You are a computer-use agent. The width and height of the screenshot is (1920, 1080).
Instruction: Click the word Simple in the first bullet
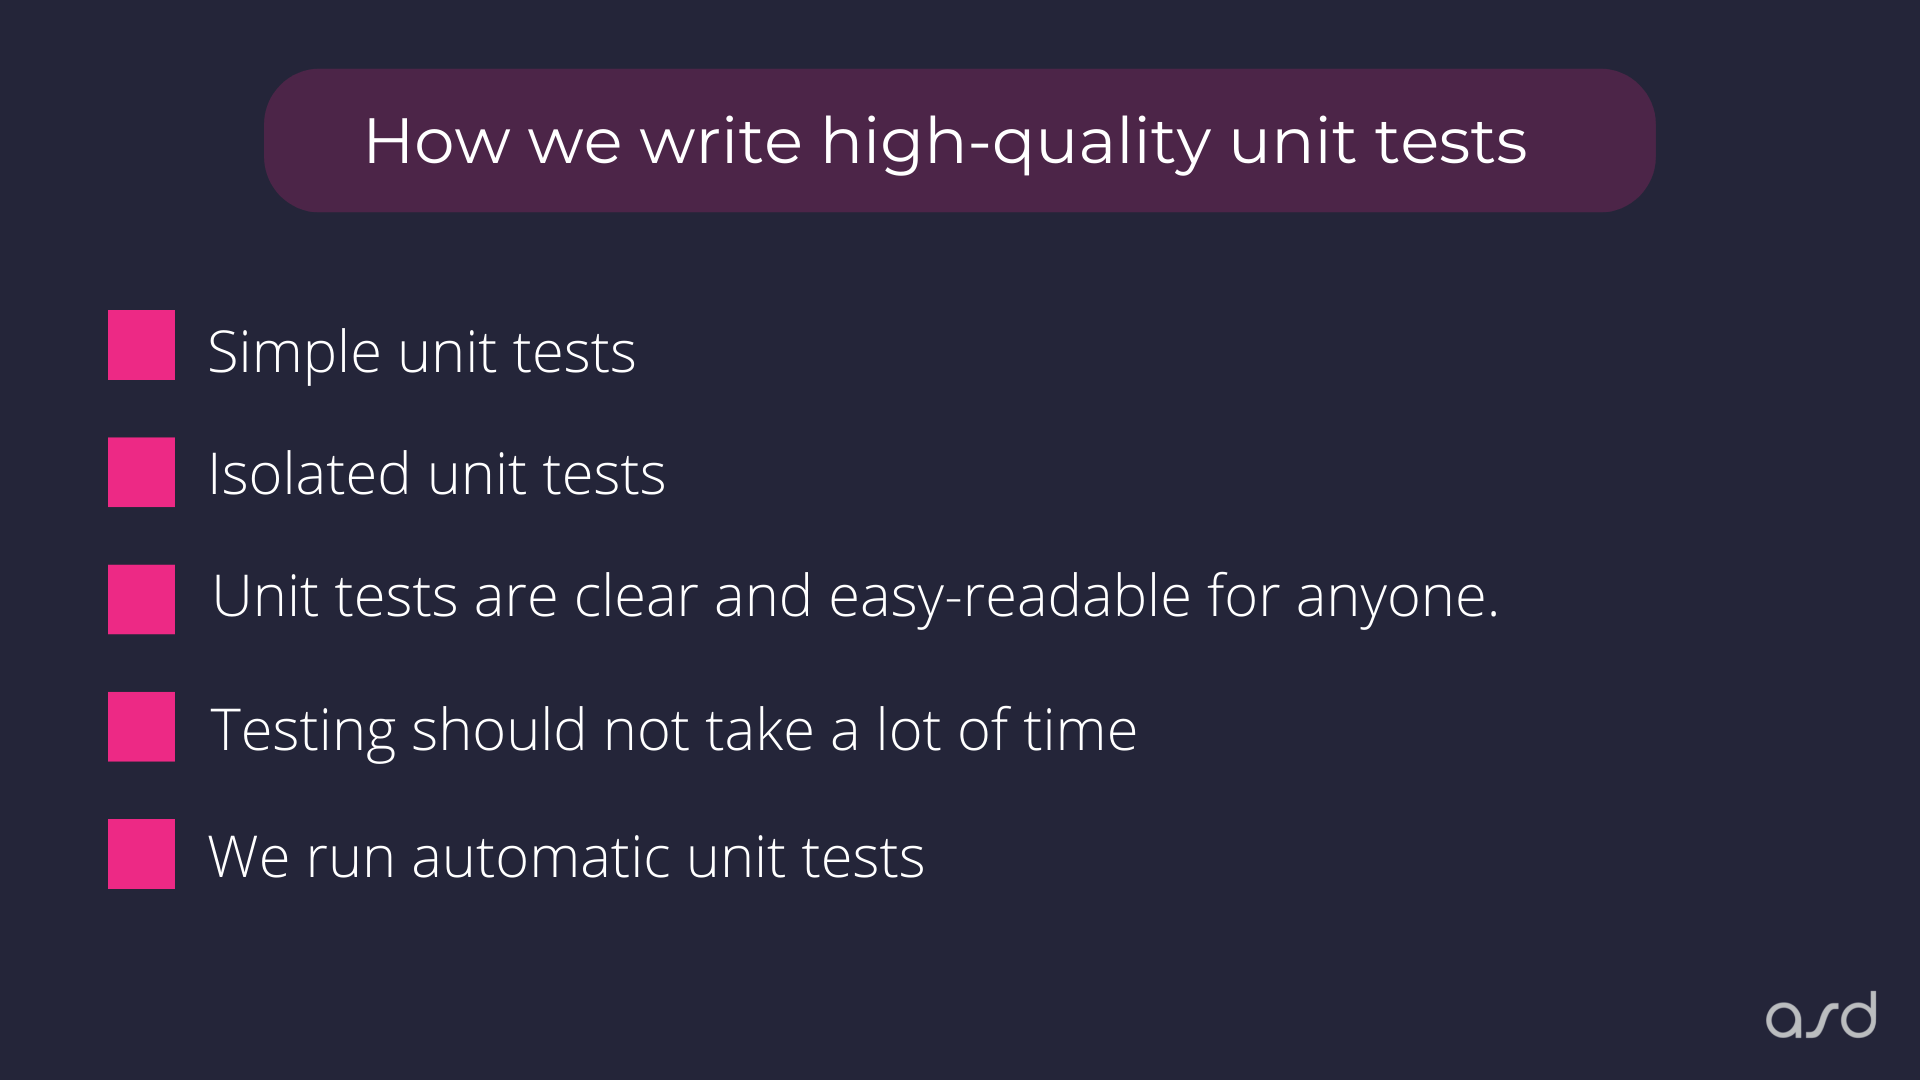pos(294,353)
